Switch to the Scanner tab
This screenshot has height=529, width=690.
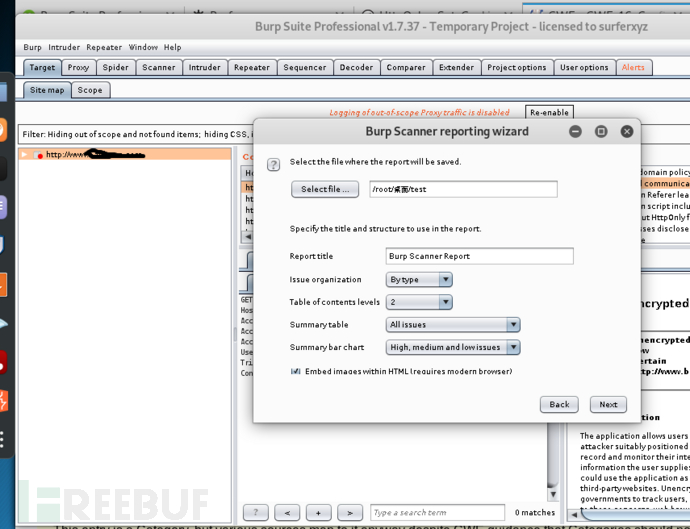coord(158,67)
